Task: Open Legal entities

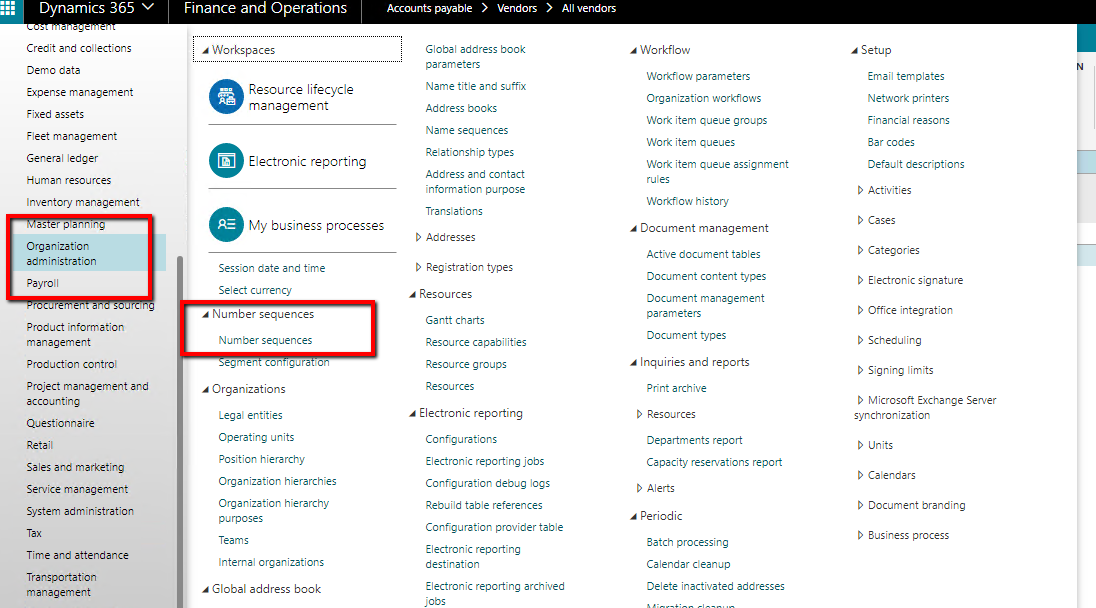Action: (250, 415)
